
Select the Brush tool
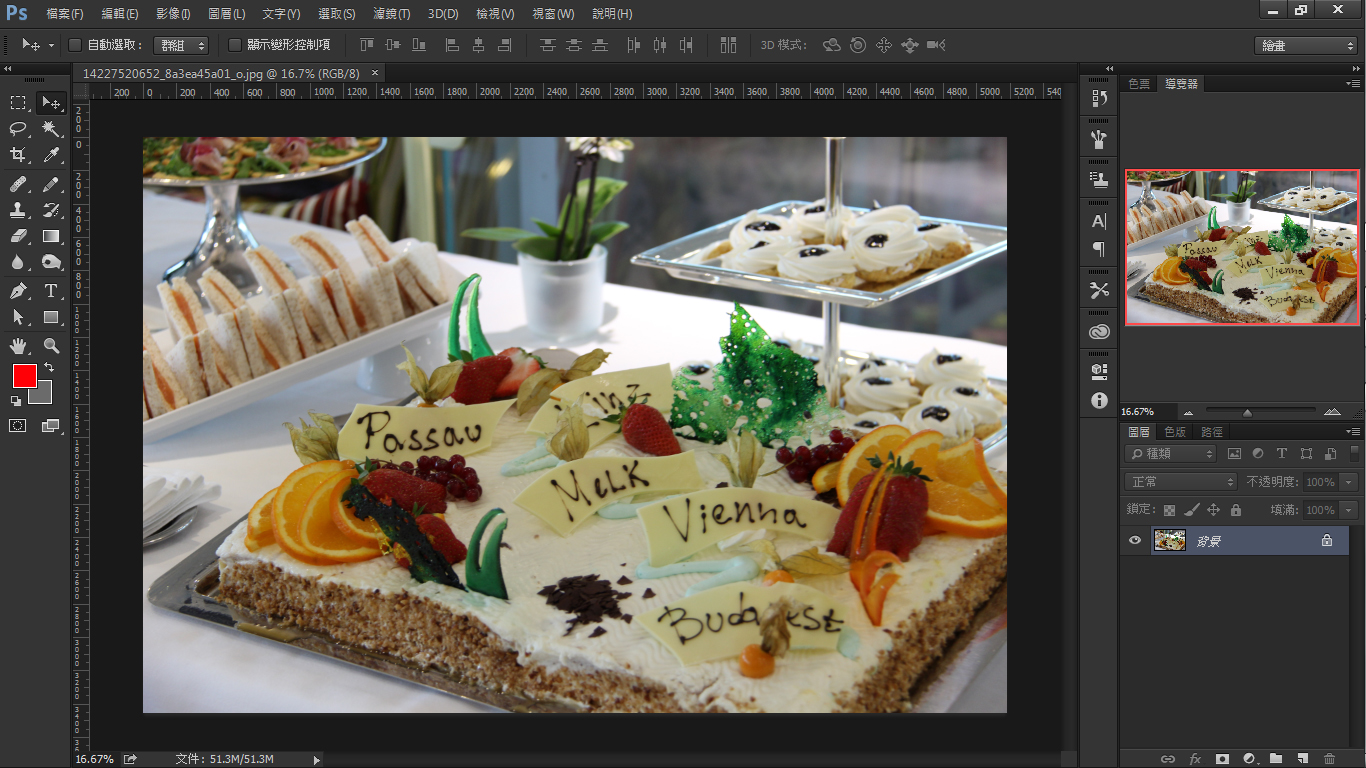(x=51, y=184)
